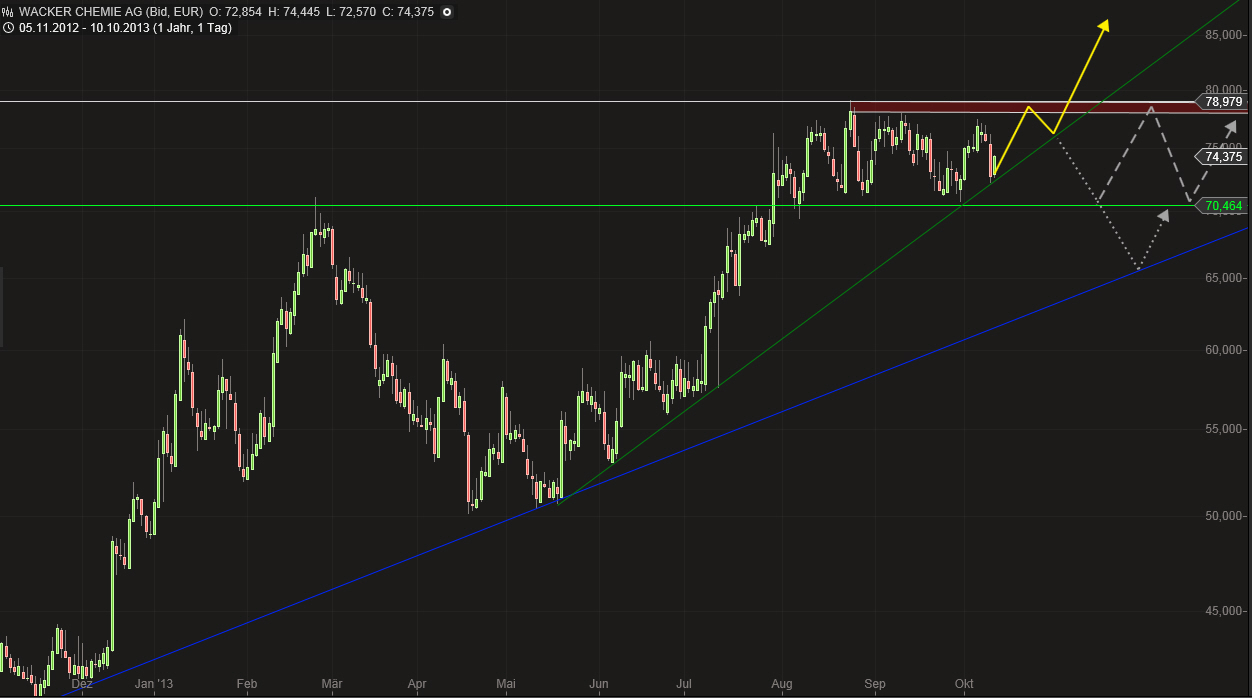The image size is (1252, 698).
Task: Select the WACKER CHEMIE AG (Bid, EUR) title
Action: click(x=111, y=12)
